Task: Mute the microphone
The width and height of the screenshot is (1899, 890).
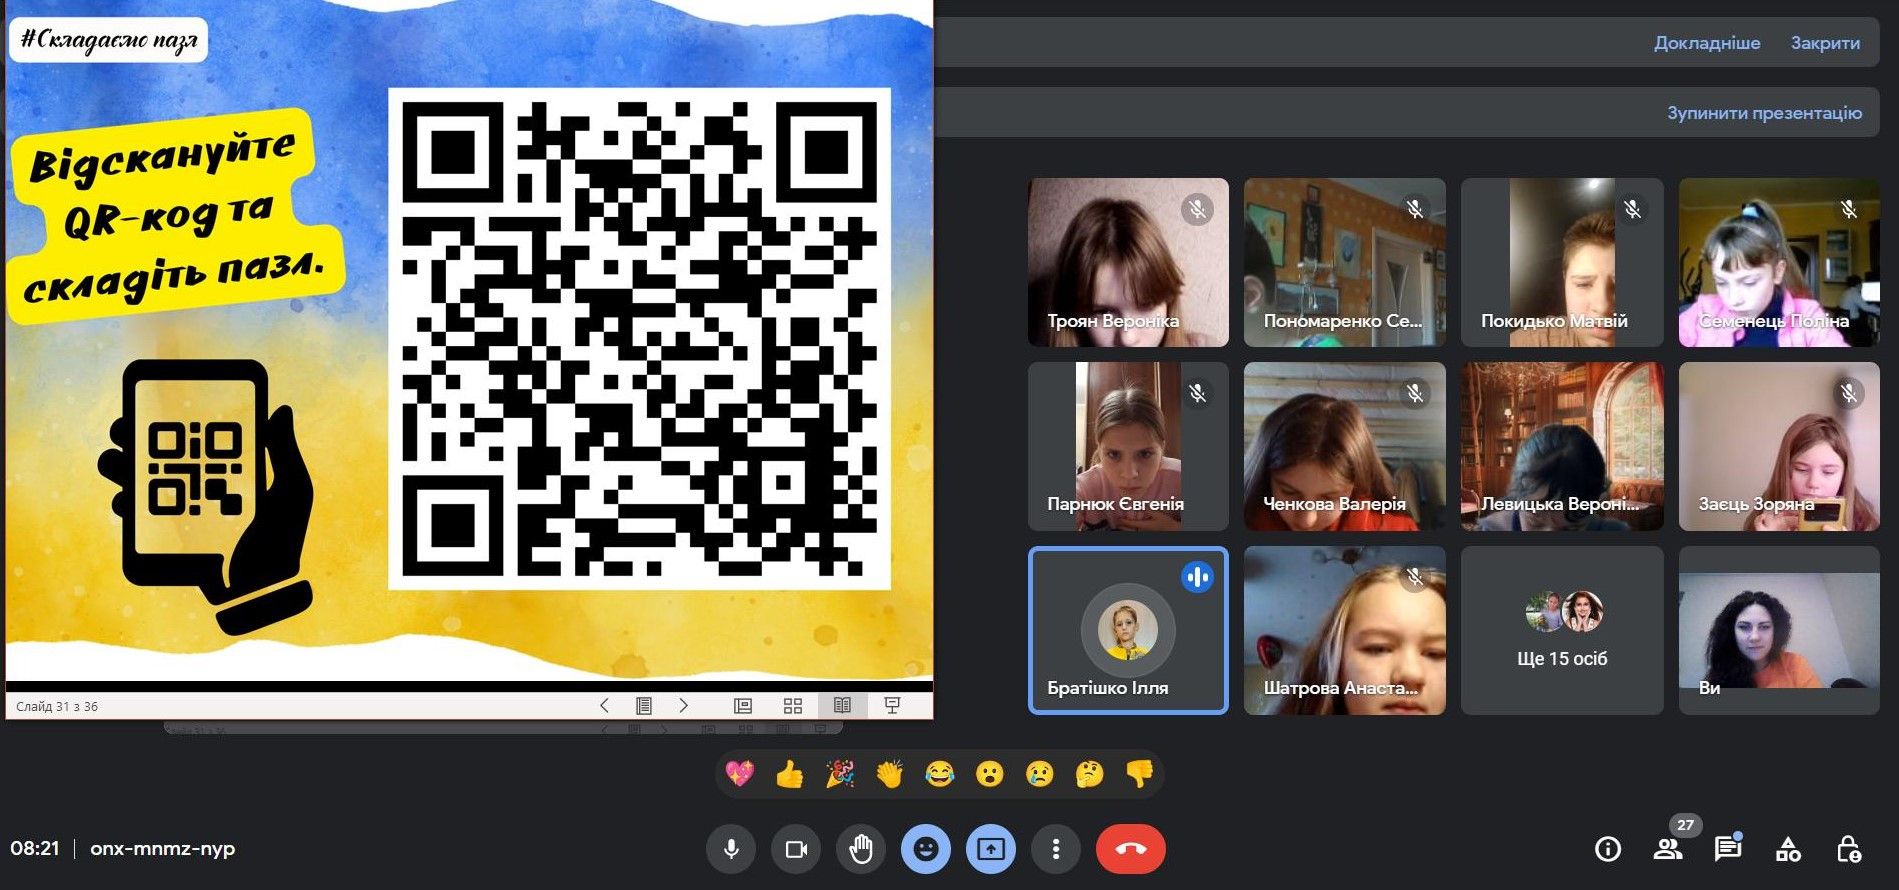Action: click(731, 849)
